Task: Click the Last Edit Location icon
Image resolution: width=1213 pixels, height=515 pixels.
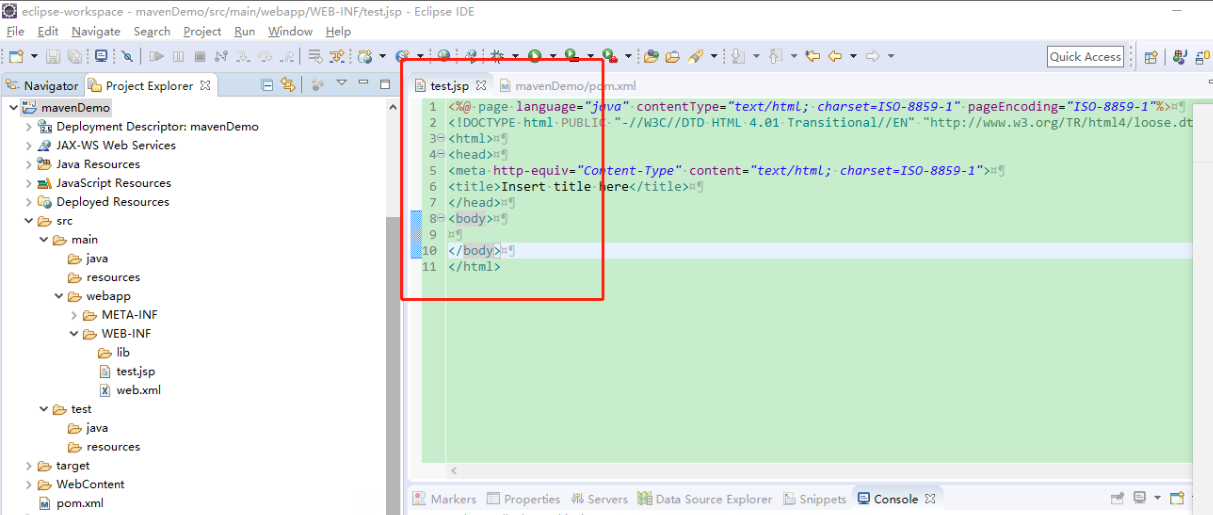Action: point(813,56)
